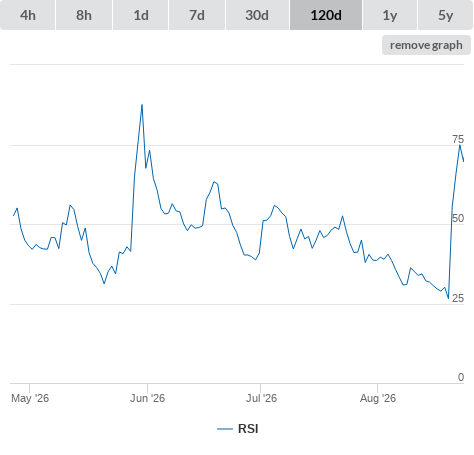Switch to the 1y time range
The width and height of the screenshot is (474, 455).
[390, 15]
